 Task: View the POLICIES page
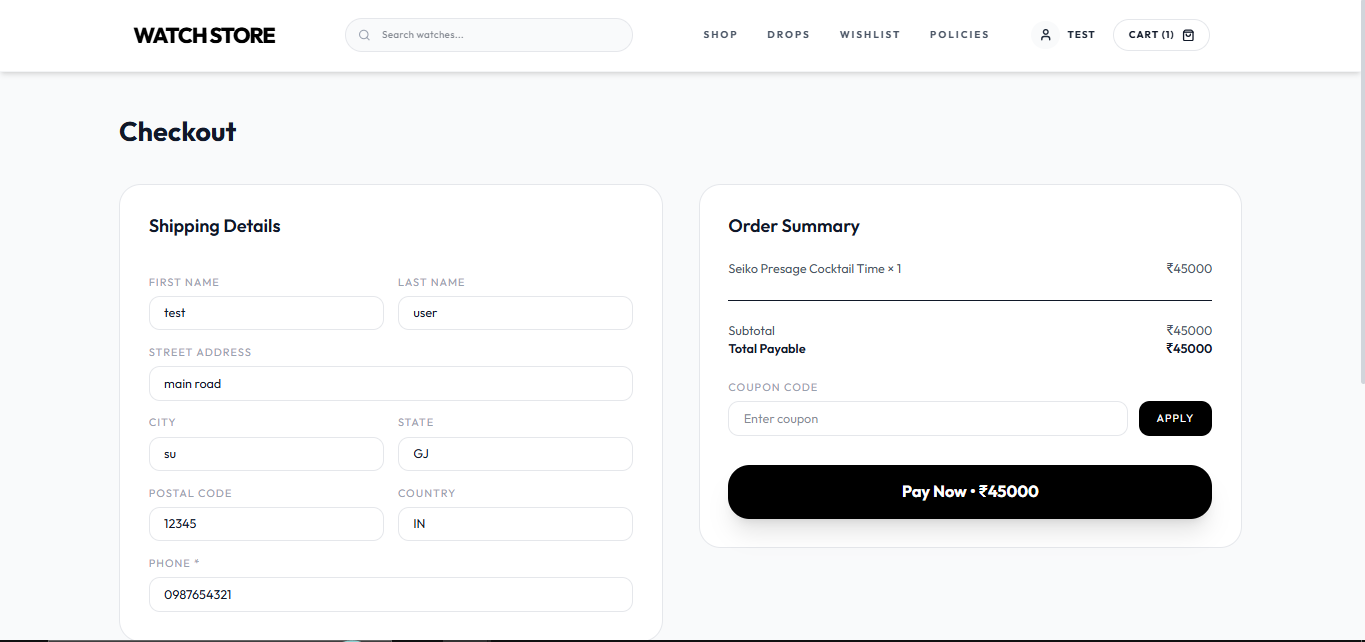pos(959,34)
